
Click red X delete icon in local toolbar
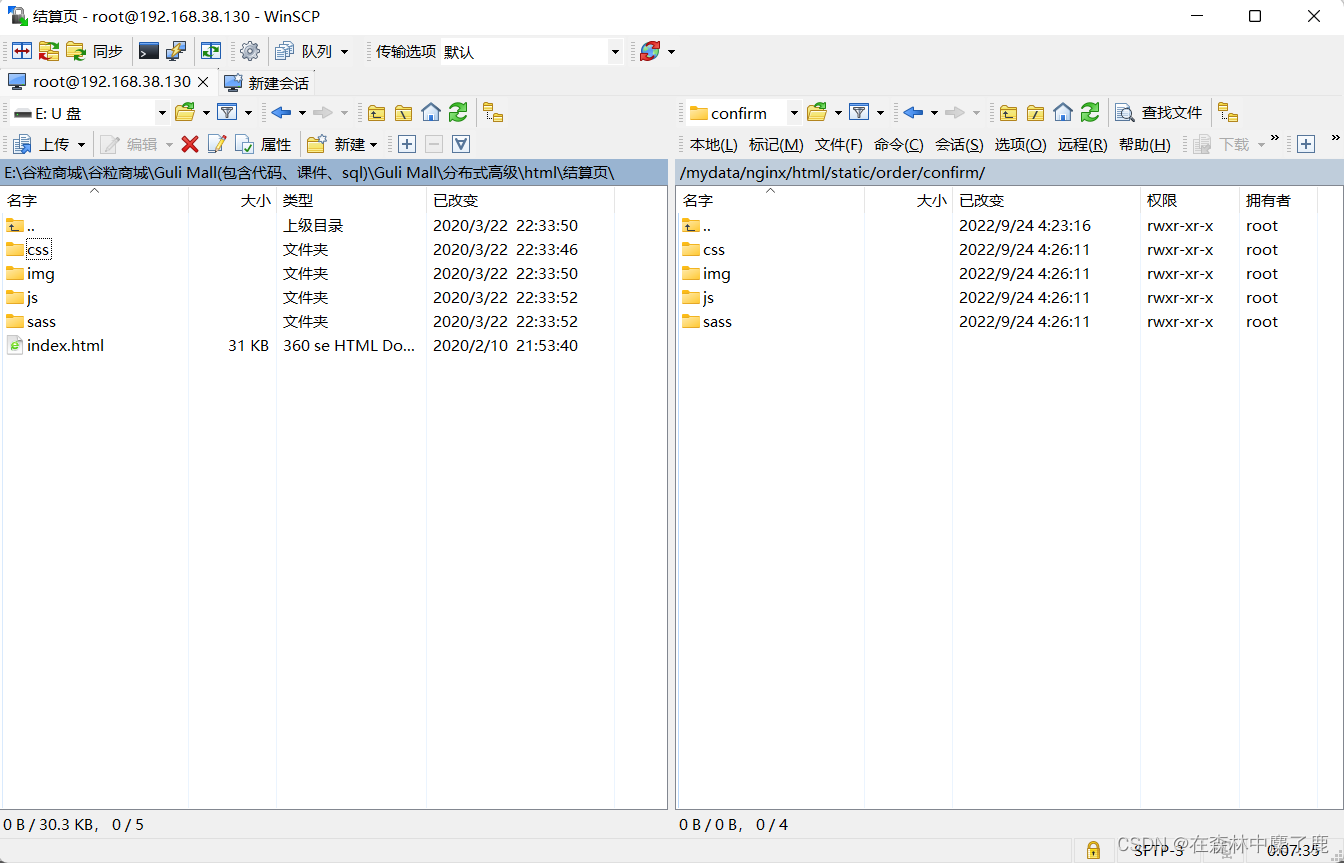pos(190,144)
